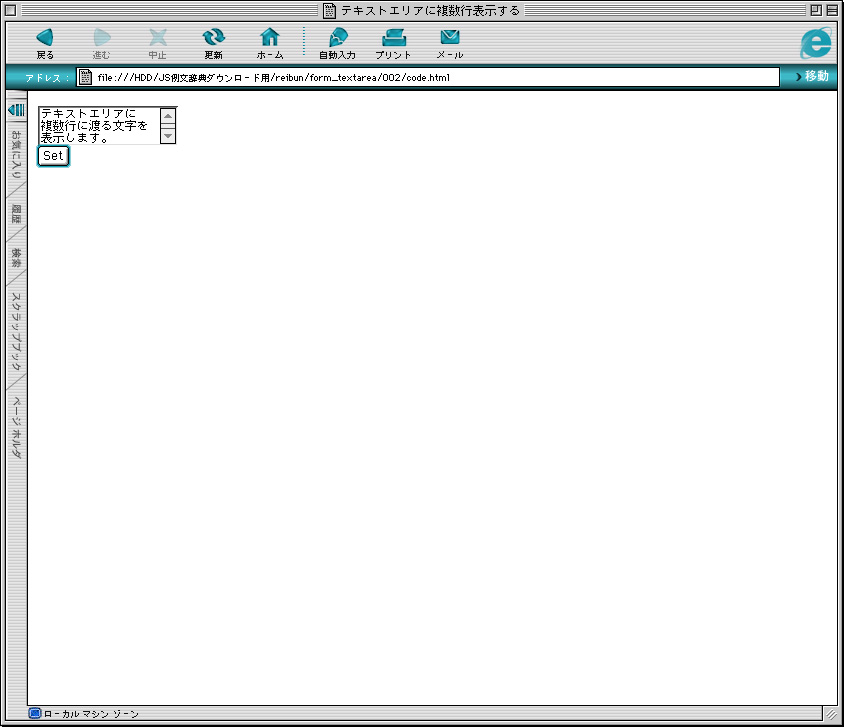Open the お気に入り (Favorites) side tab
Image resolution: width=844 pixels, height=727 pixels.
(16, 154)
